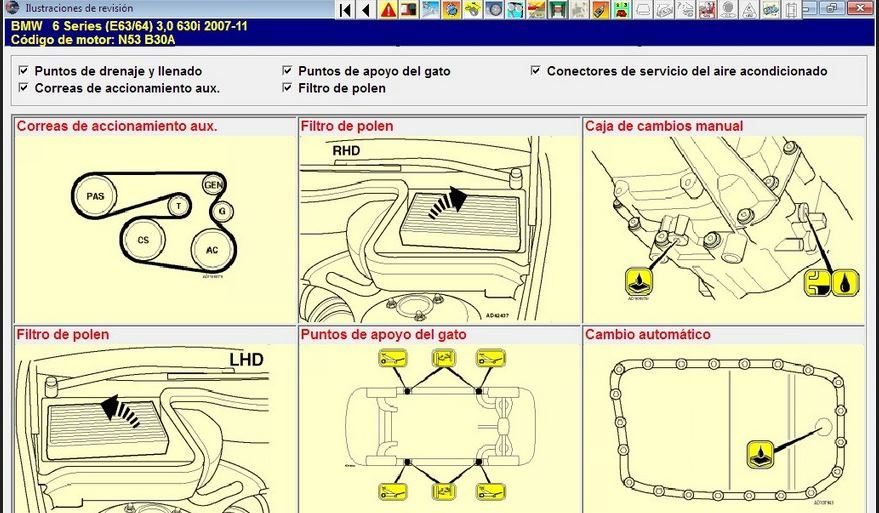Click the oil level icon on manual gearbox
879x513 pixels.
[x=818, y=282]
